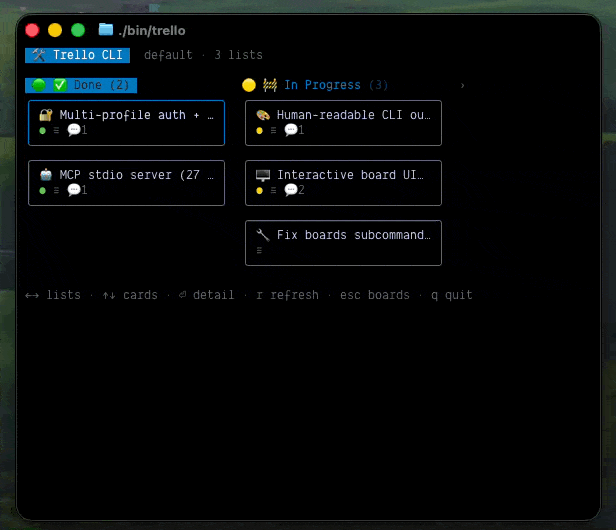Click the lock icon on Multi-profile auth card
The width and height of the screenshot is (616, 530).
(x=46, y=115)
